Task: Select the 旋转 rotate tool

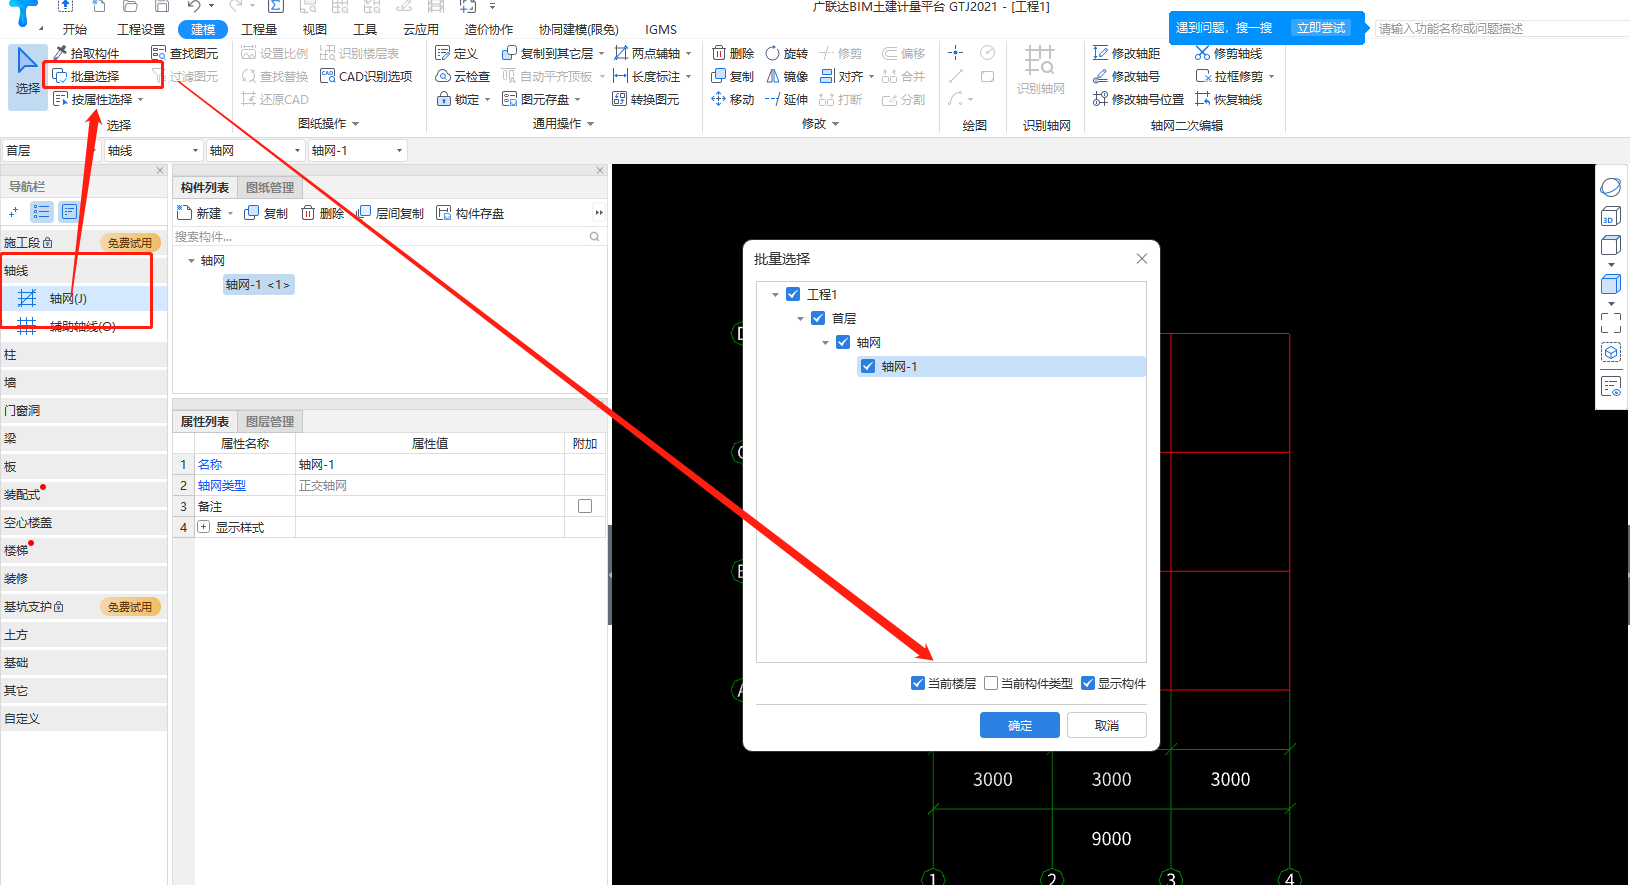Action: pos(787,53)
